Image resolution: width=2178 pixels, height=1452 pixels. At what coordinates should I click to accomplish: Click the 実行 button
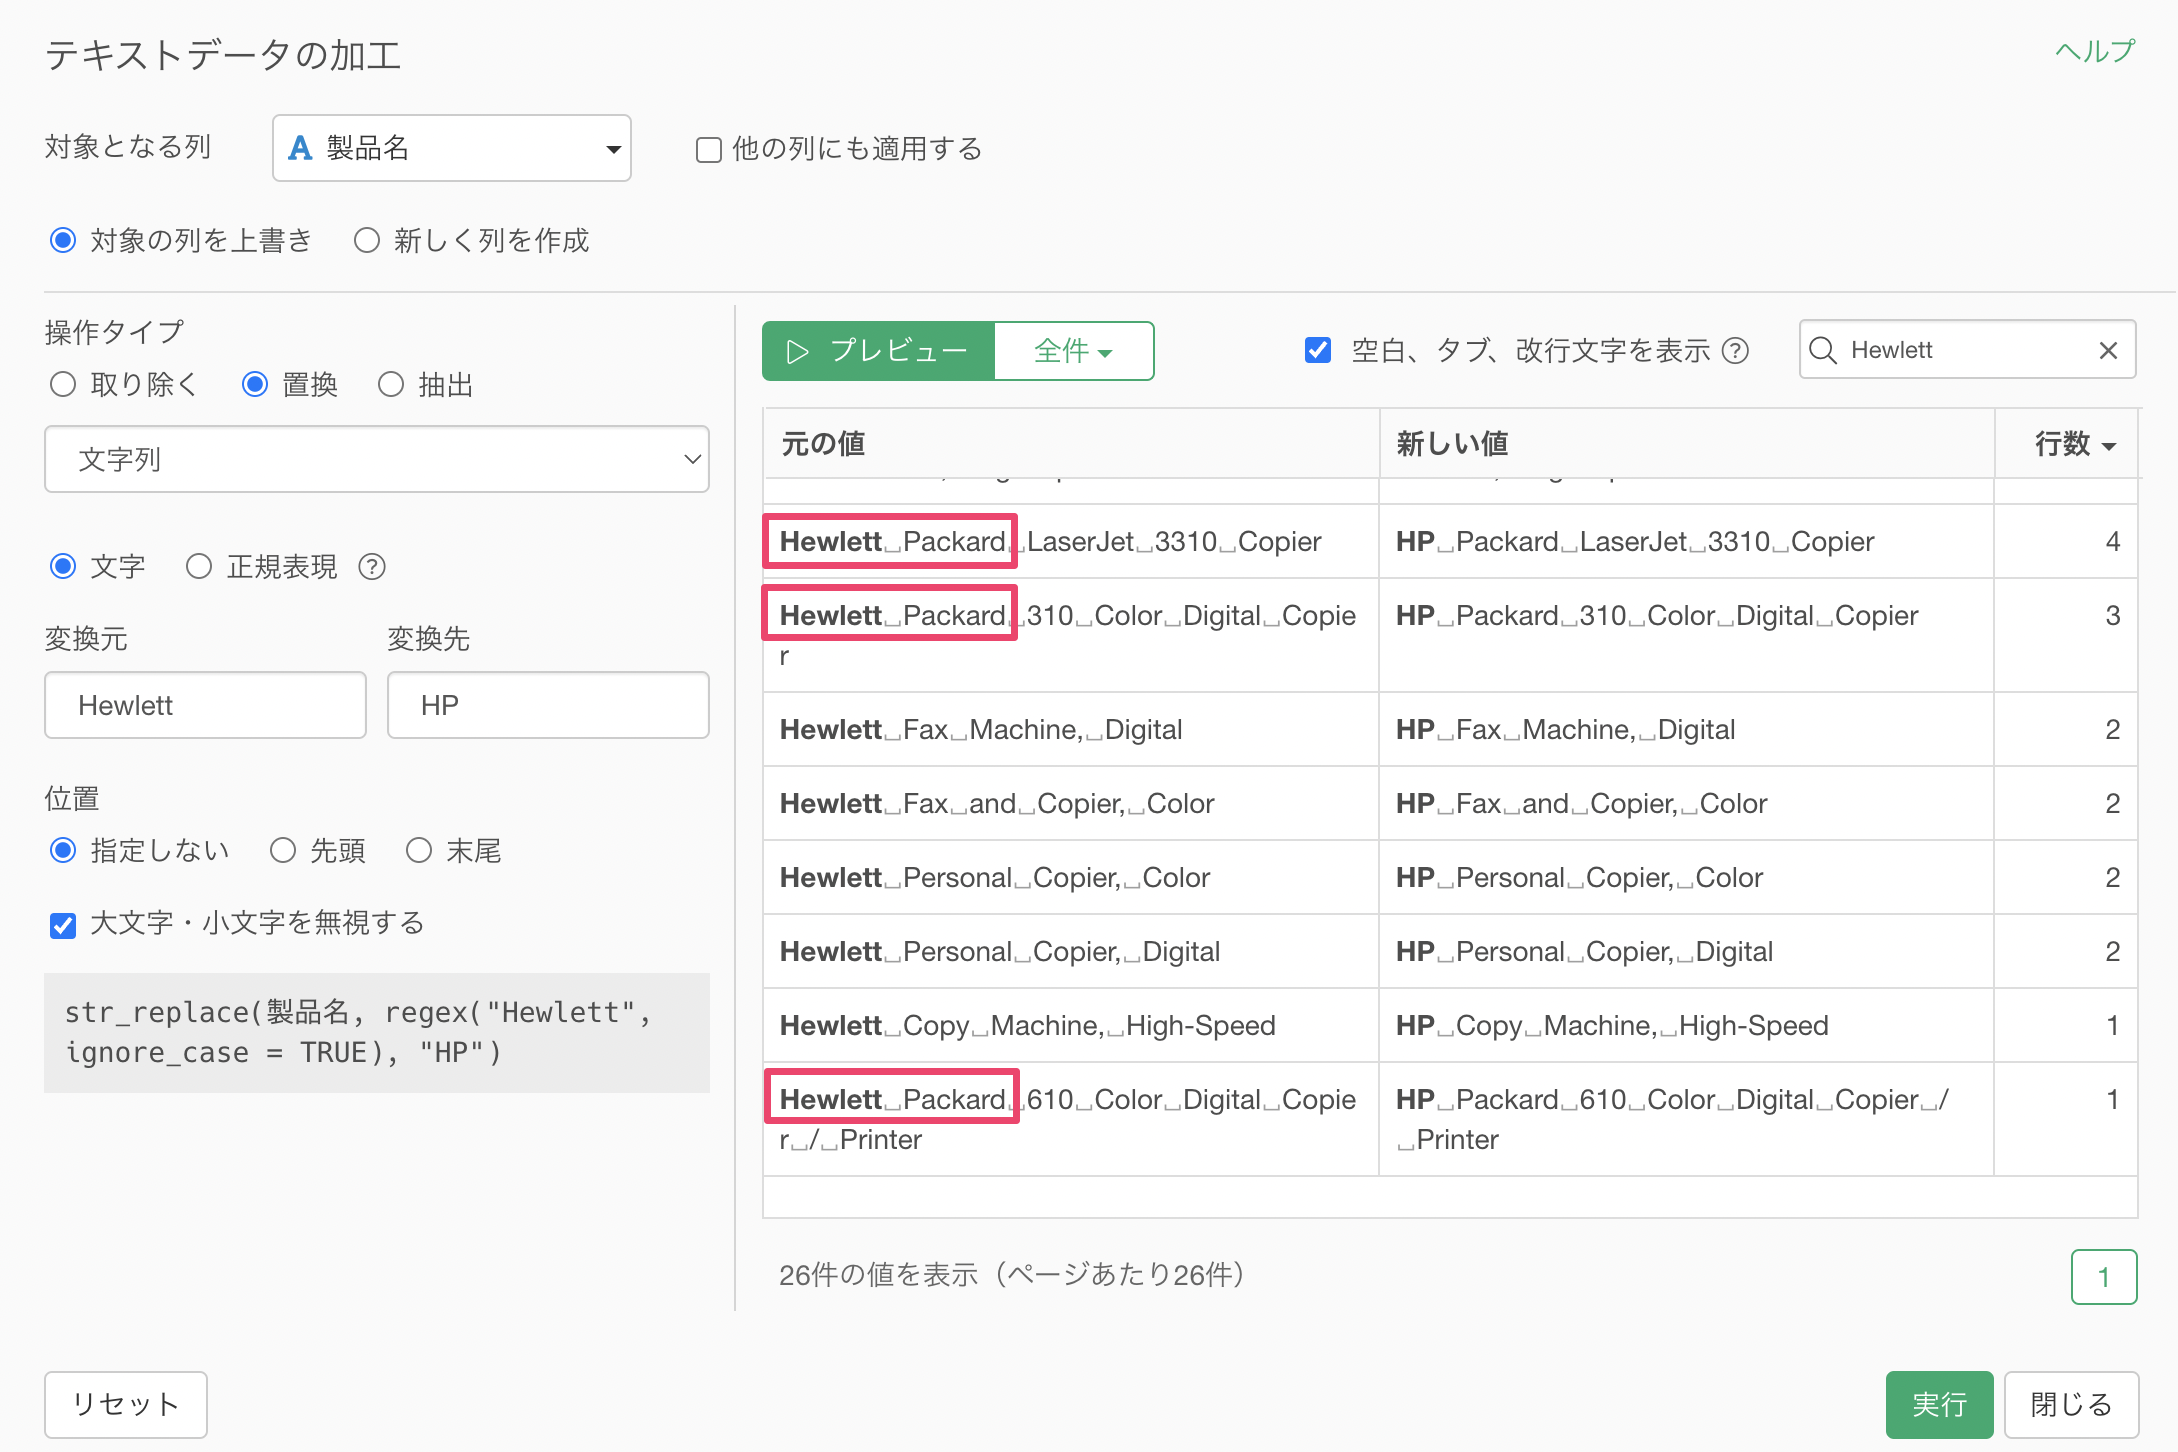(x=1939, y=1405)
